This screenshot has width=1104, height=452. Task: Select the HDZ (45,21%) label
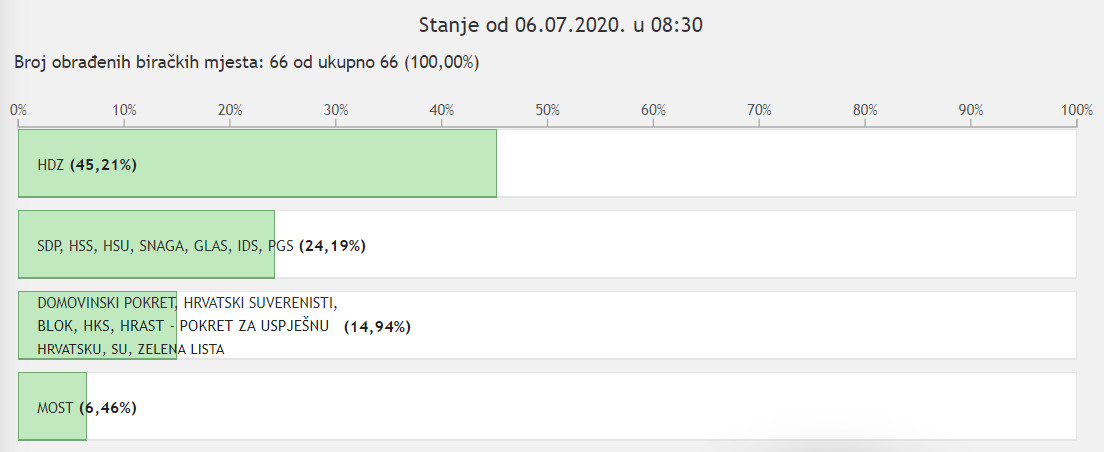pyautogui.click(x=87, y=165)
